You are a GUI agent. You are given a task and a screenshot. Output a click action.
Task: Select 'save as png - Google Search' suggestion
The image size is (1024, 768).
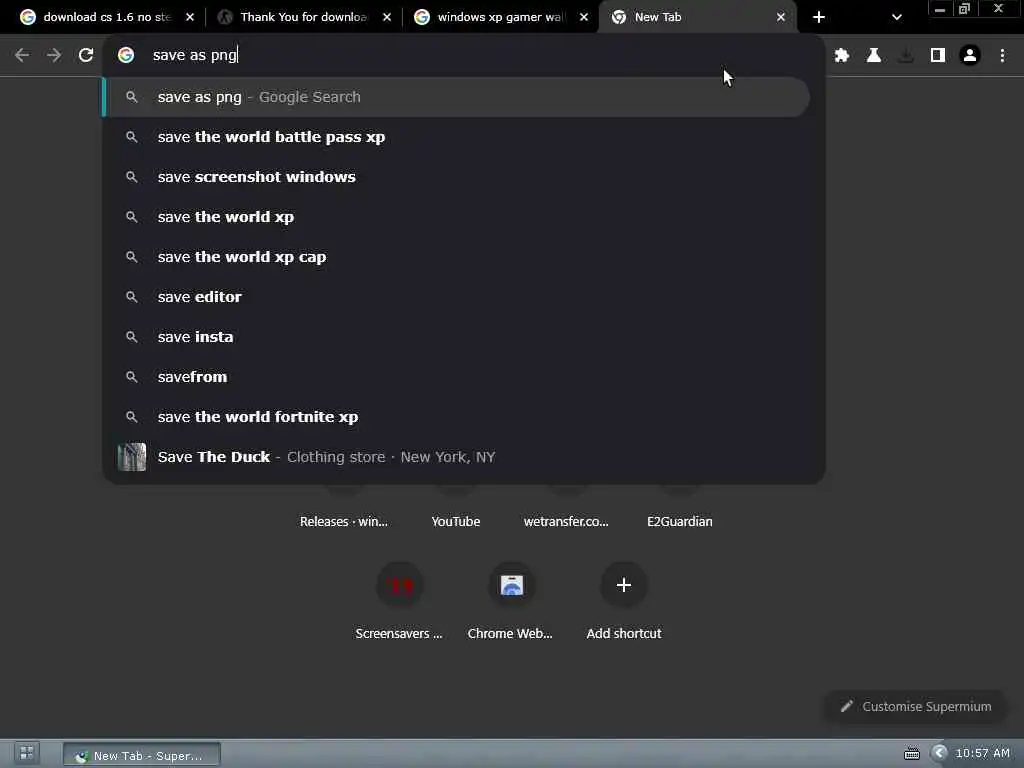456,97
